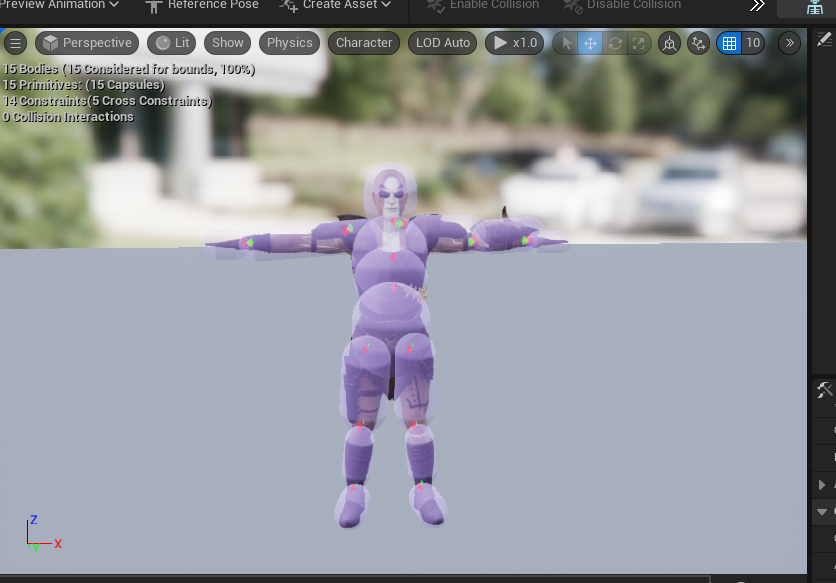
Task: Open the LOD Auto dropdown
Action: pyautogui.click(x=442, y=43)
